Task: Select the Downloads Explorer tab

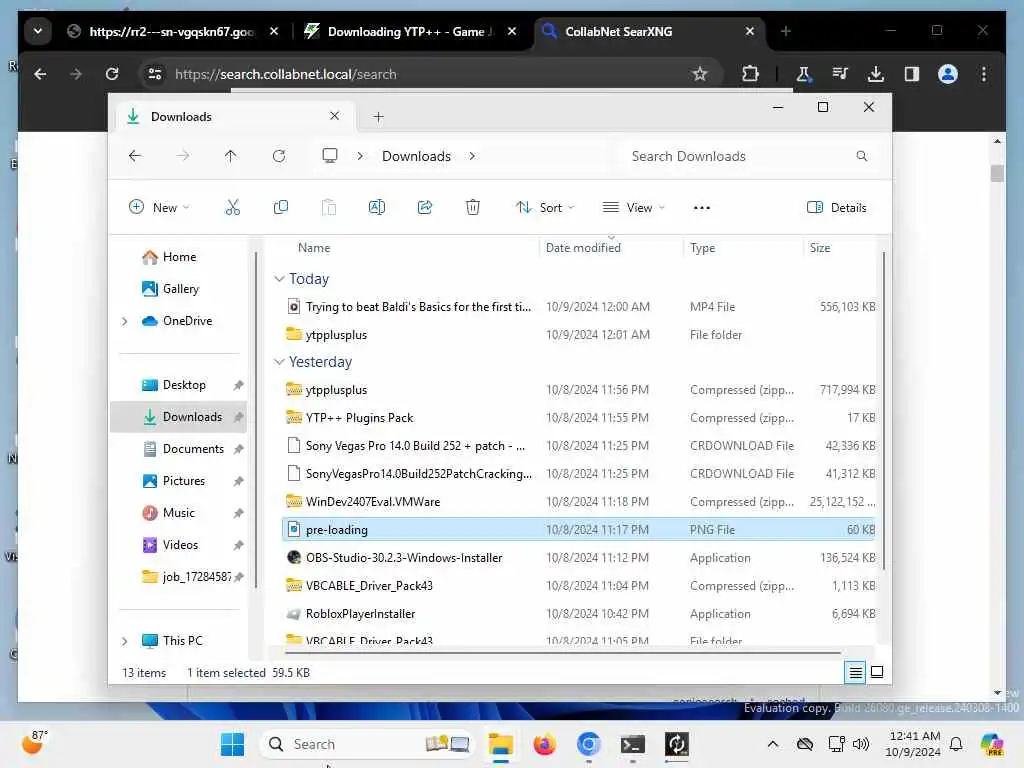Action: (x=234, y=117)
